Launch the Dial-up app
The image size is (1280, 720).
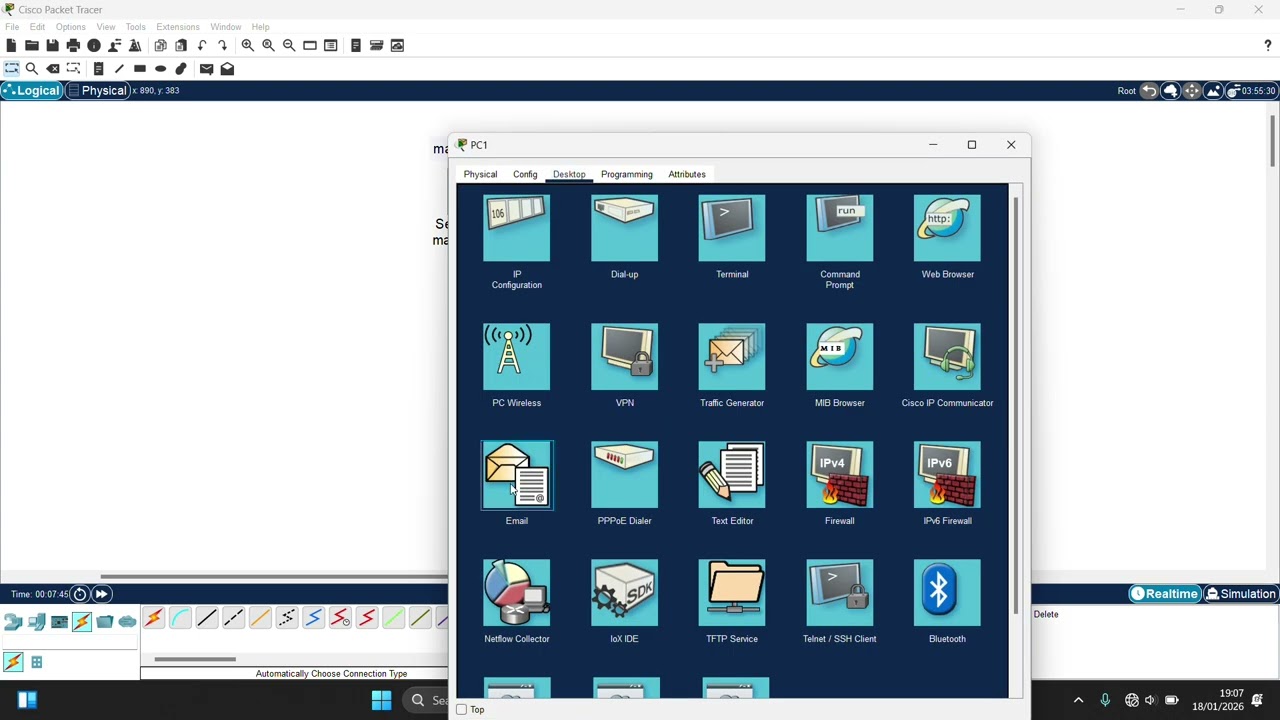click(624, 237)
